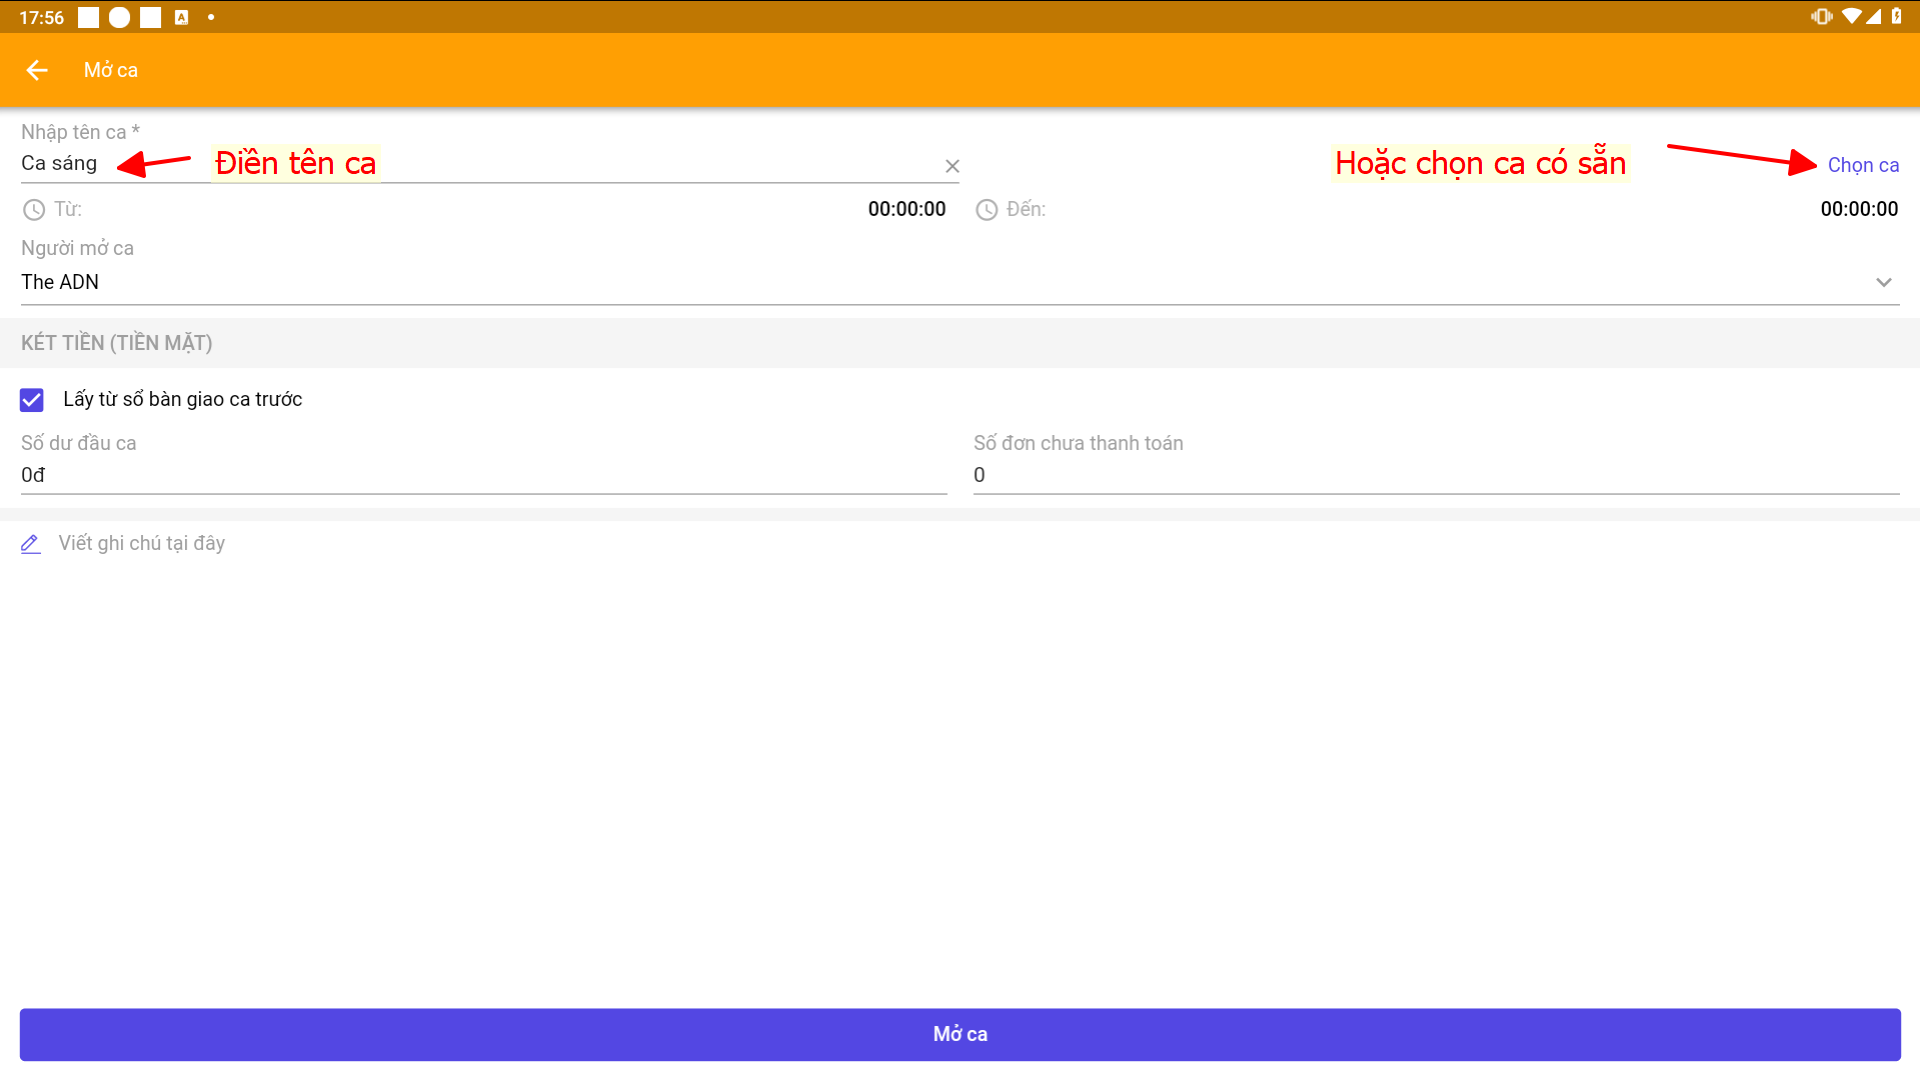Tap the vibrate mode status icon
Screen dimensions: 1920x1080
(x=1821, y=16)
